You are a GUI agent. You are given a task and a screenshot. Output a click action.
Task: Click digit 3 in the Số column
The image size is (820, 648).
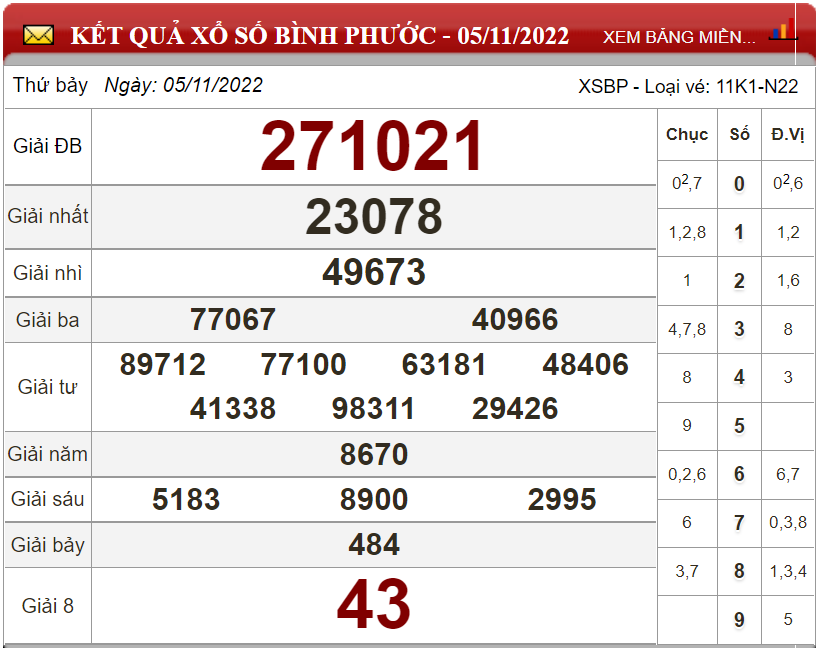739,329
